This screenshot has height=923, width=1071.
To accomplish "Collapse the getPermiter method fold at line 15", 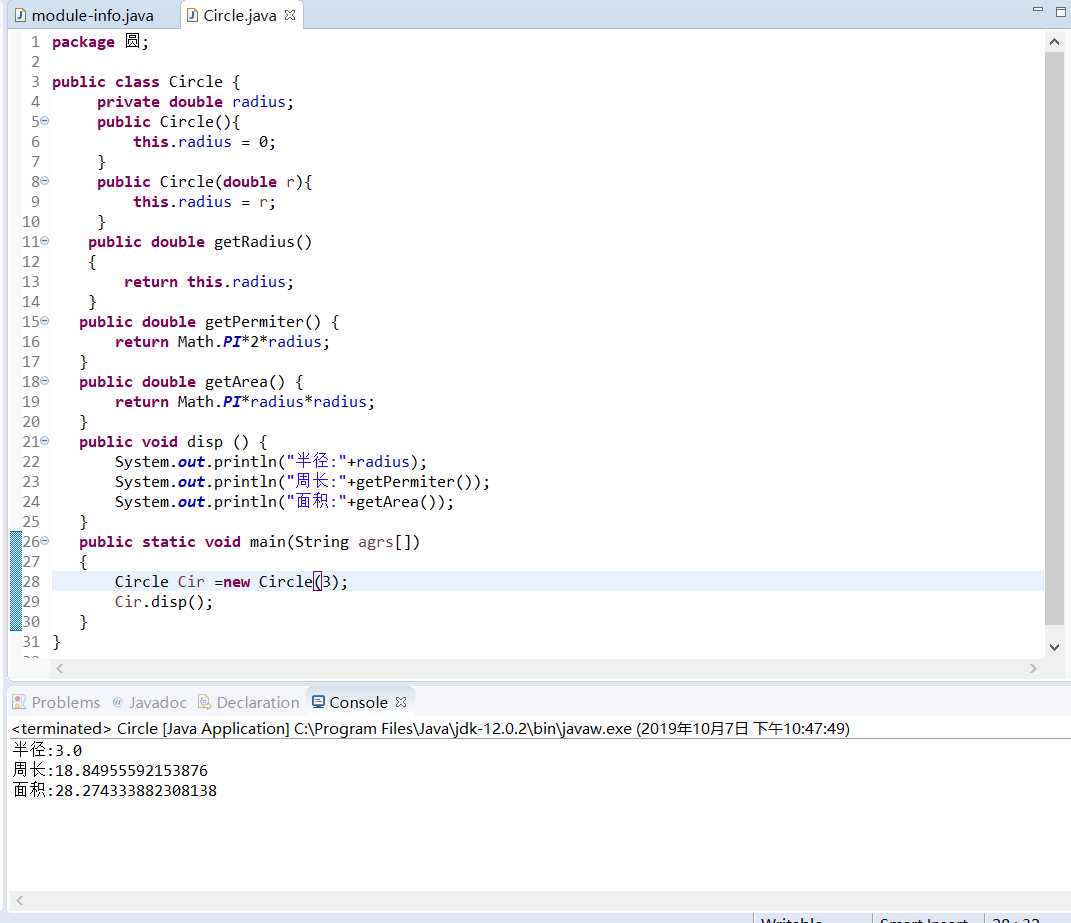I will pos(44,321).
